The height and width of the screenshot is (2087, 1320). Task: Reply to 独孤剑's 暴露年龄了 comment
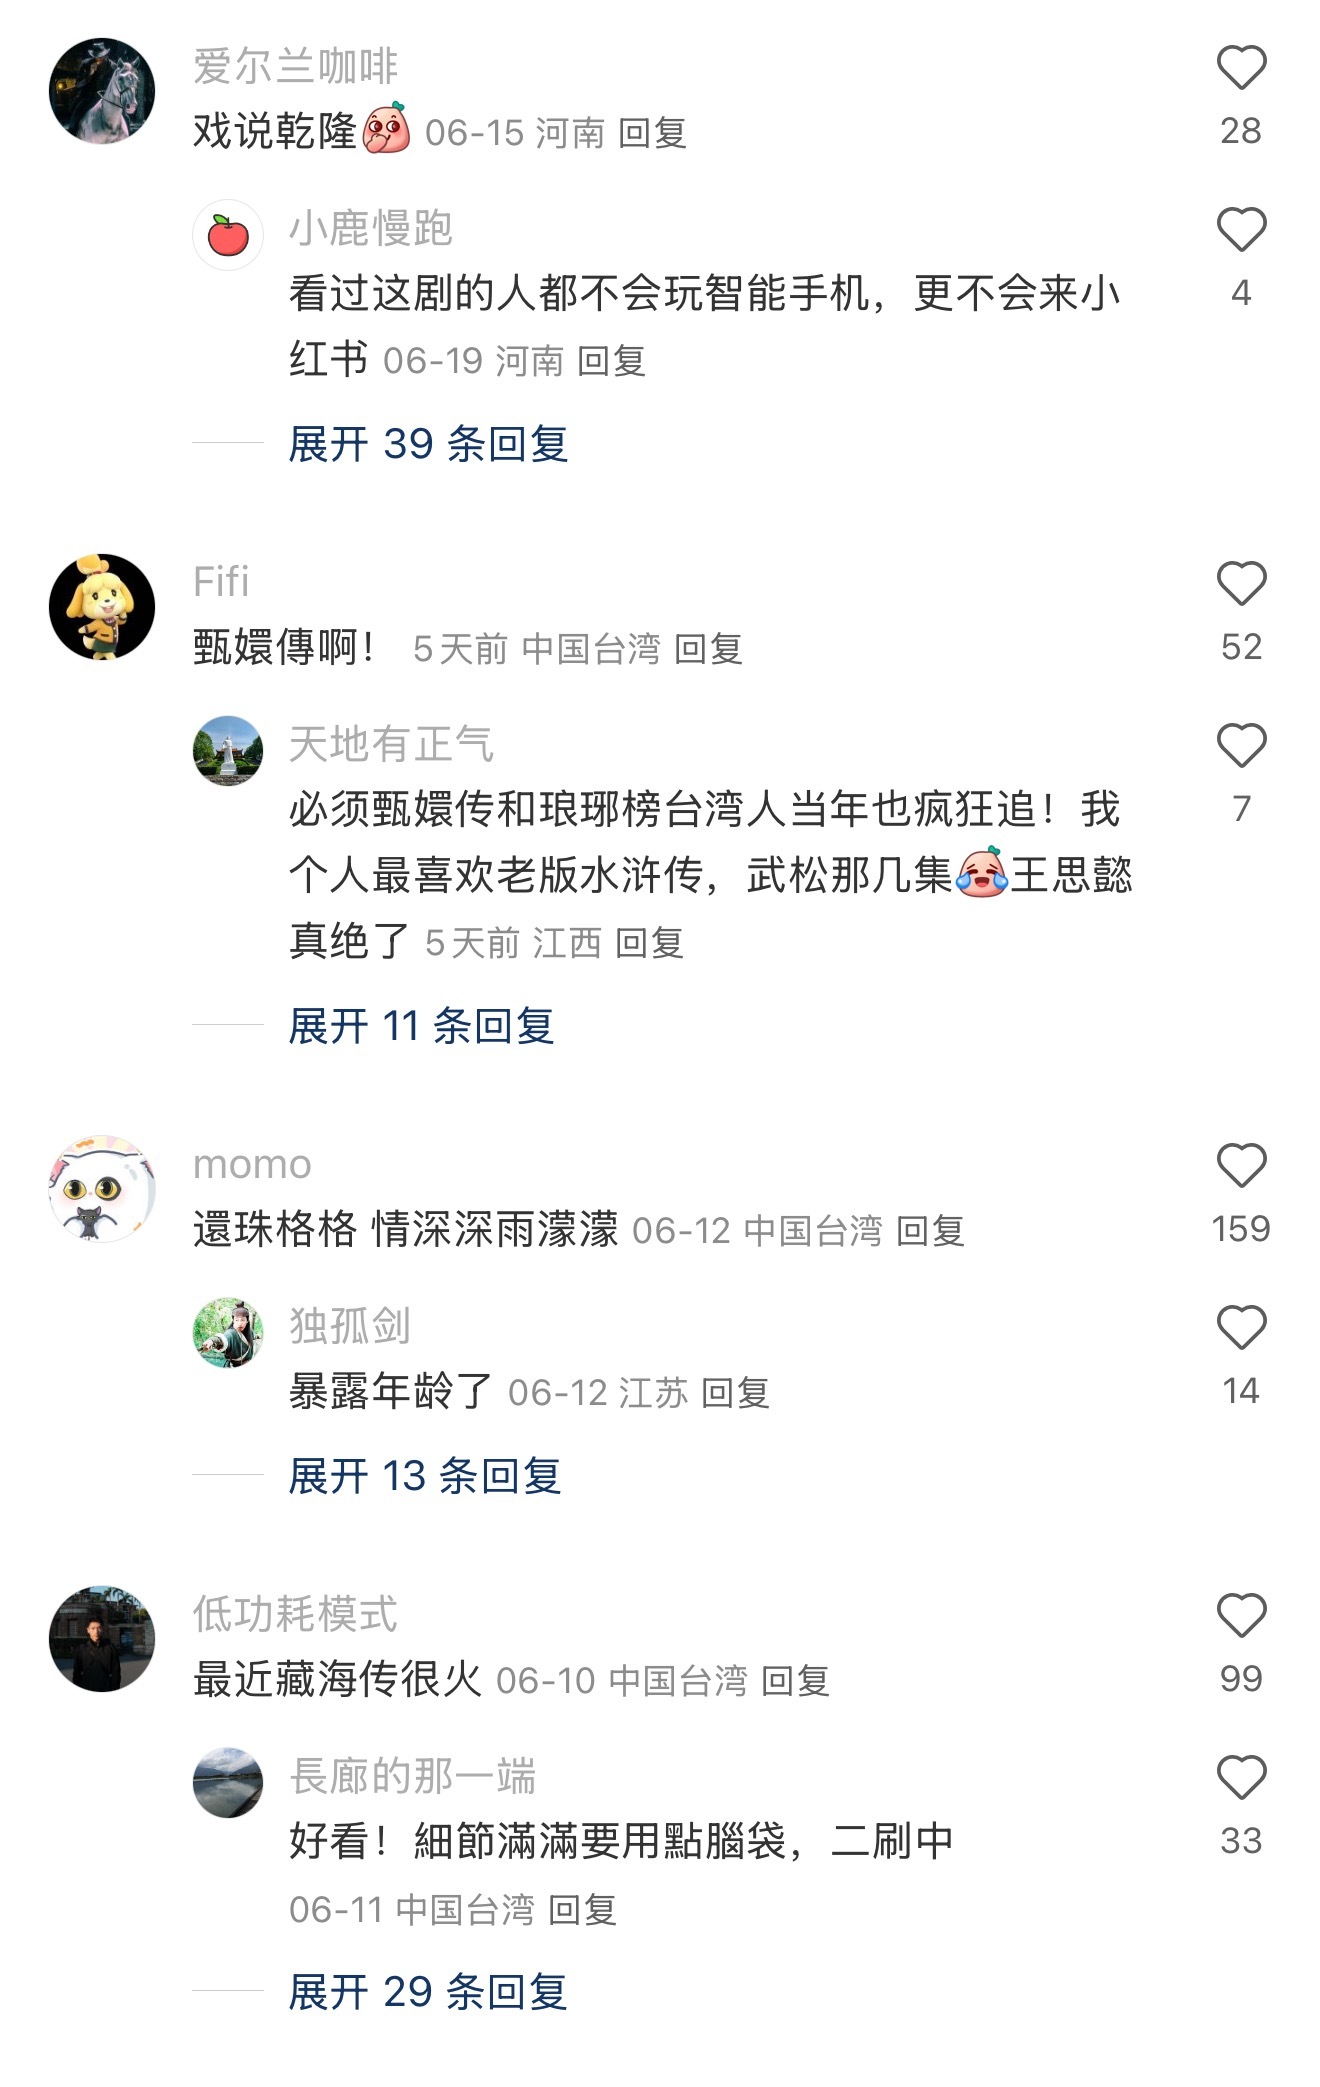pos(735,1393)
